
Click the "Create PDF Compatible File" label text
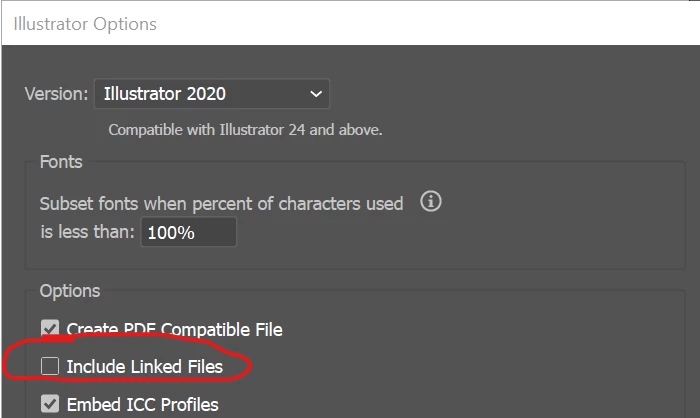[175, 330]
